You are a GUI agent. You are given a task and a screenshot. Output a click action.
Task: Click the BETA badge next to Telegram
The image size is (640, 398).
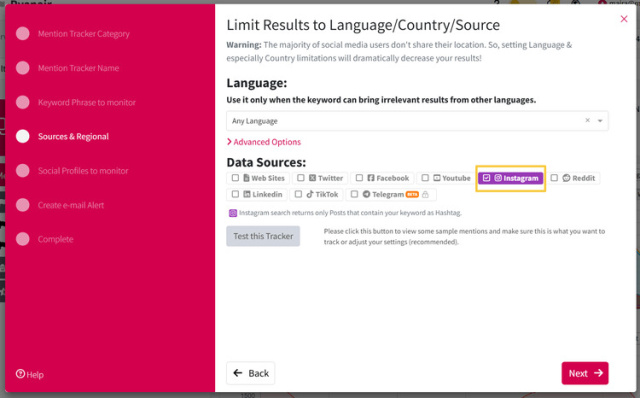coord(412,194)
